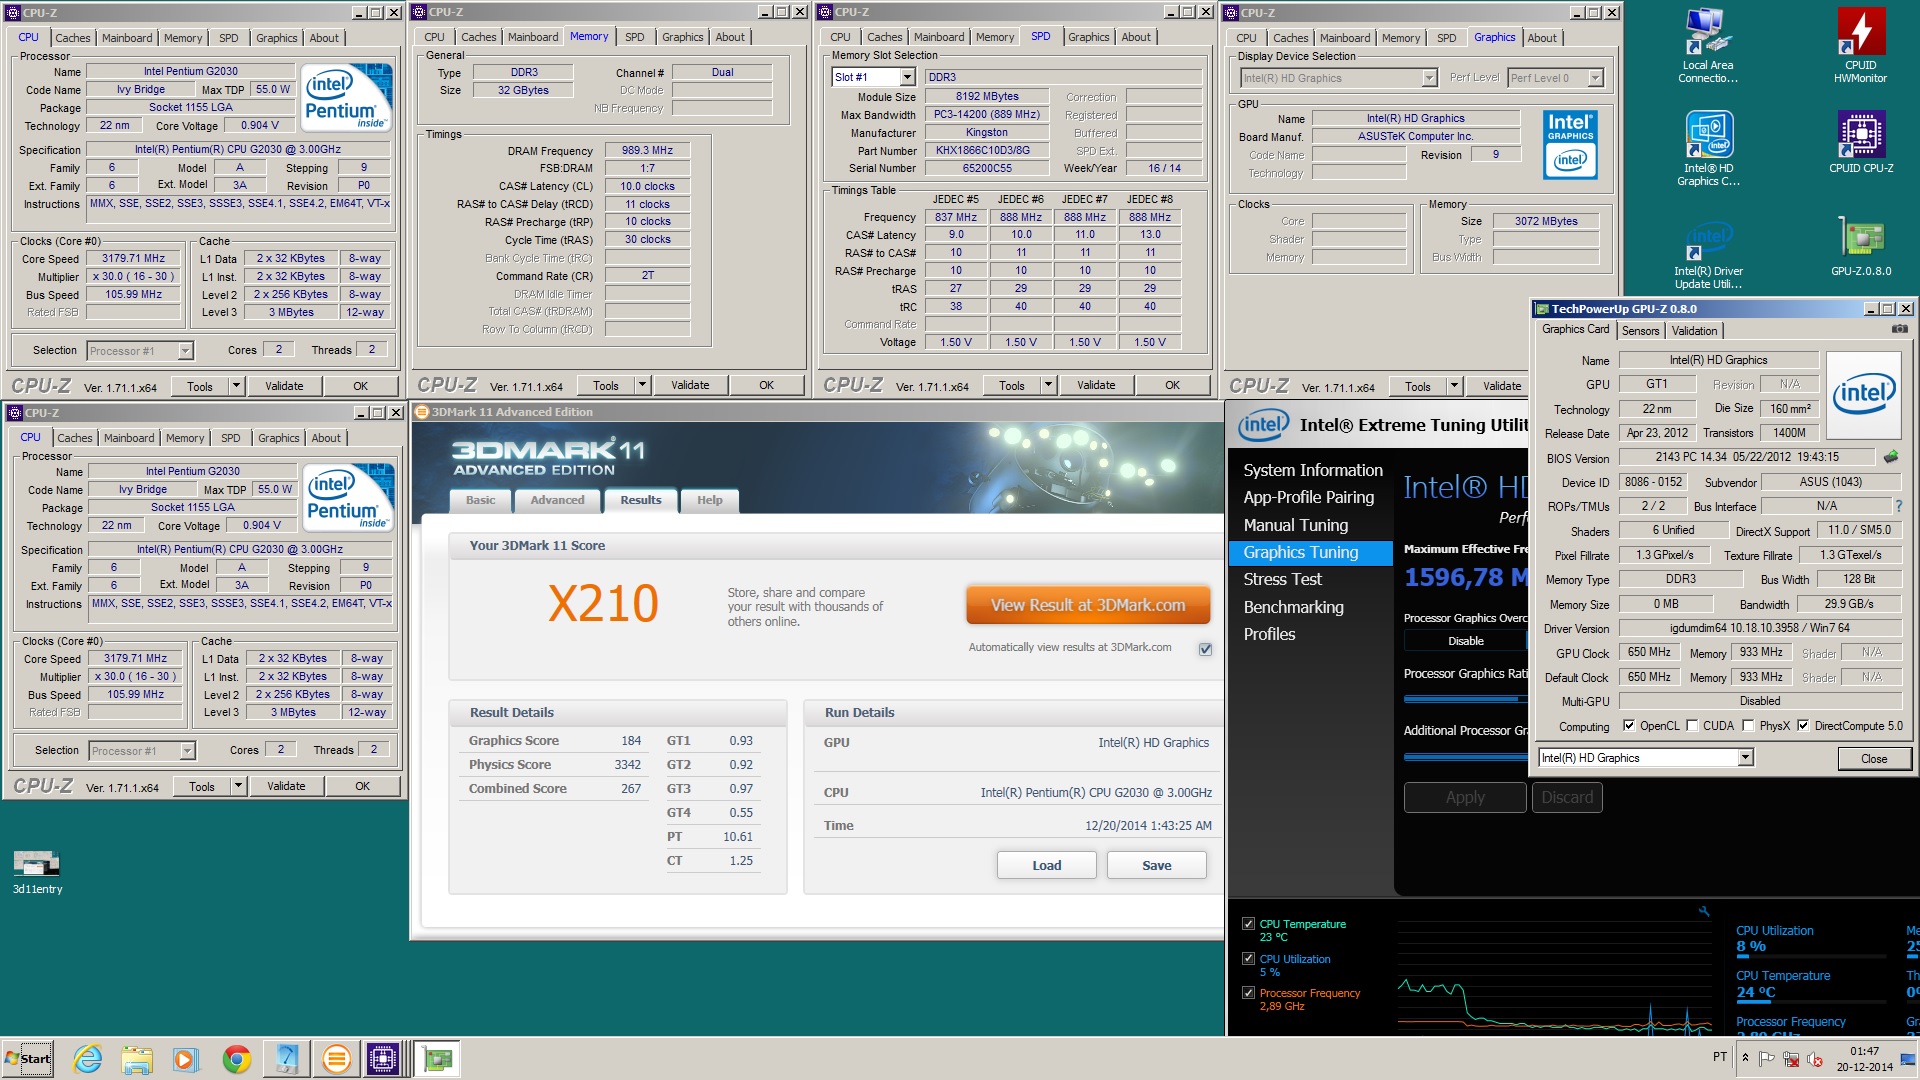Launch Windows Media Player from taskbar
Image resolution: width=1920 pixels, height=1080 pixels.
[186, 1058]
